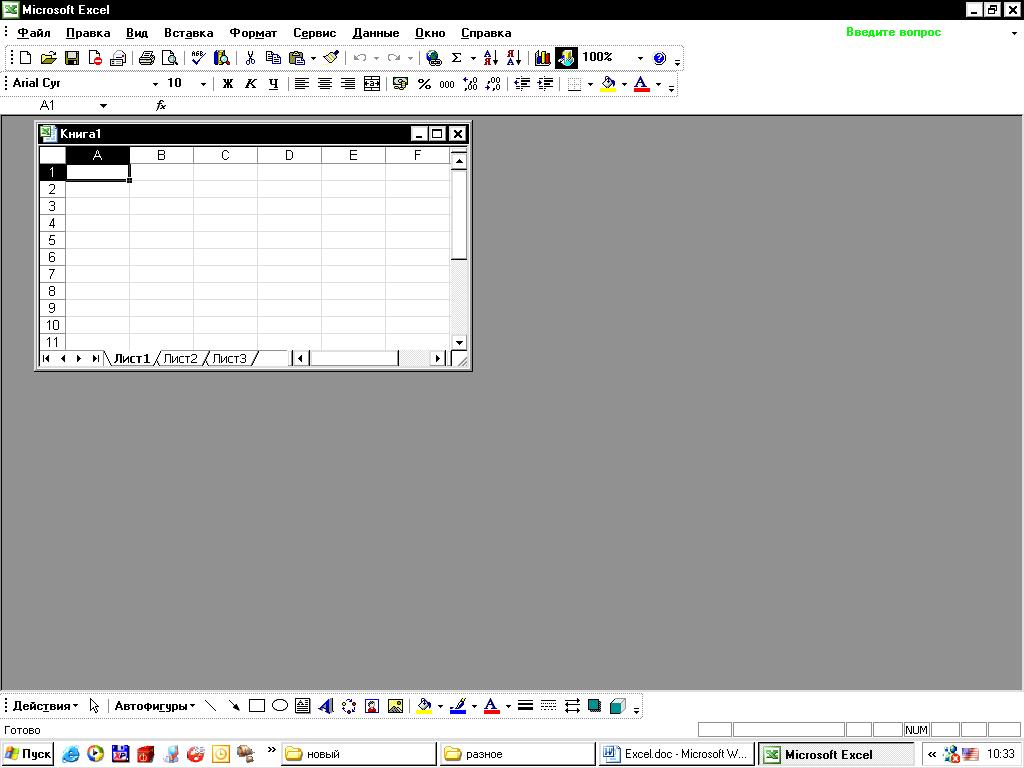Toggle align left

point(301,84)
